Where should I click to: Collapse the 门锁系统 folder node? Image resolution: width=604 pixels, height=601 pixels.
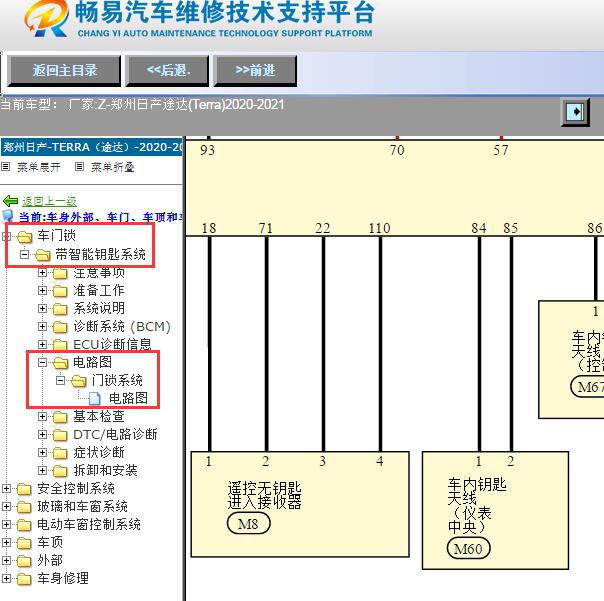[60, 381]
